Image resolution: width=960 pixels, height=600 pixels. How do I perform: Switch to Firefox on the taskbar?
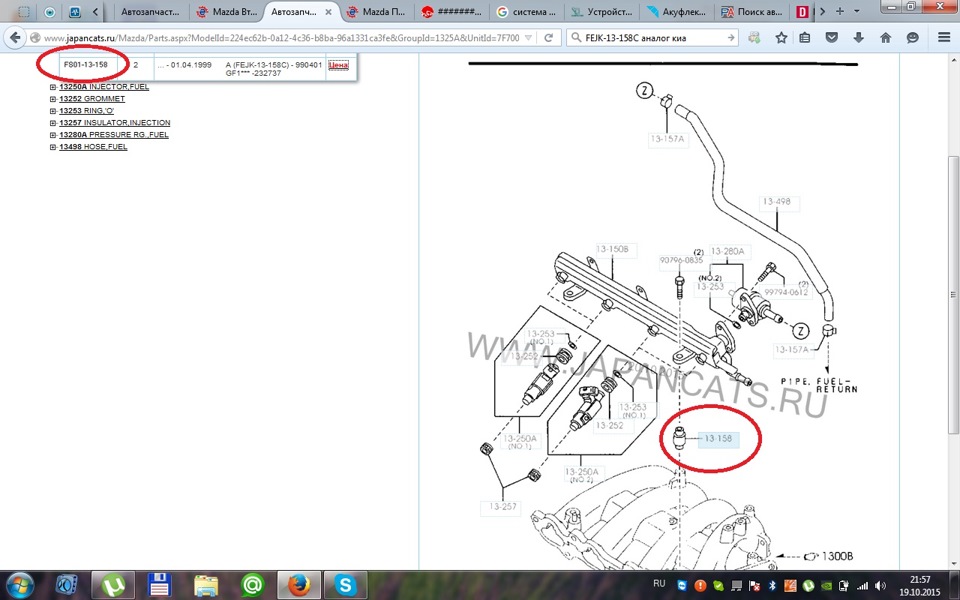pyautogui.click(x=299, y=585)
